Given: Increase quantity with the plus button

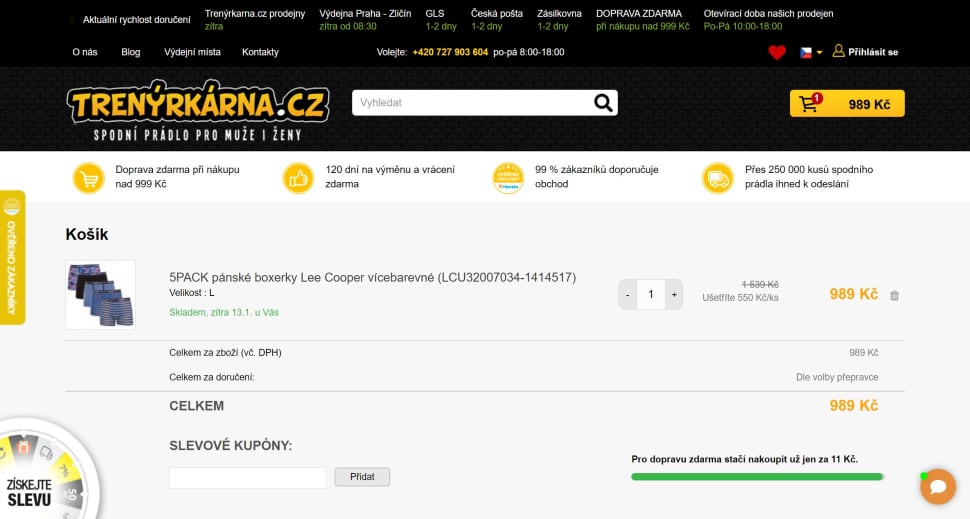Looking at the screenshot, I should (674, 294).
